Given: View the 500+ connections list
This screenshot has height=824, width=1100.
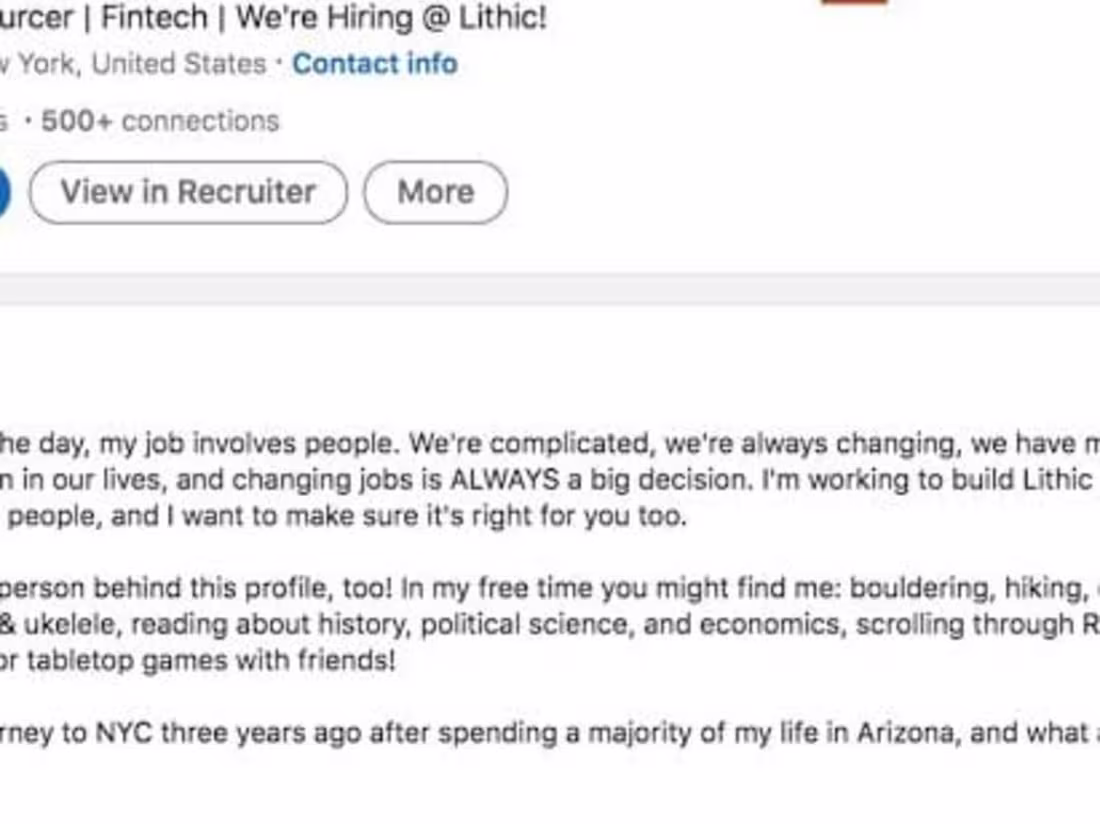Looking at the screenshot, I should (x=158, y=121).
